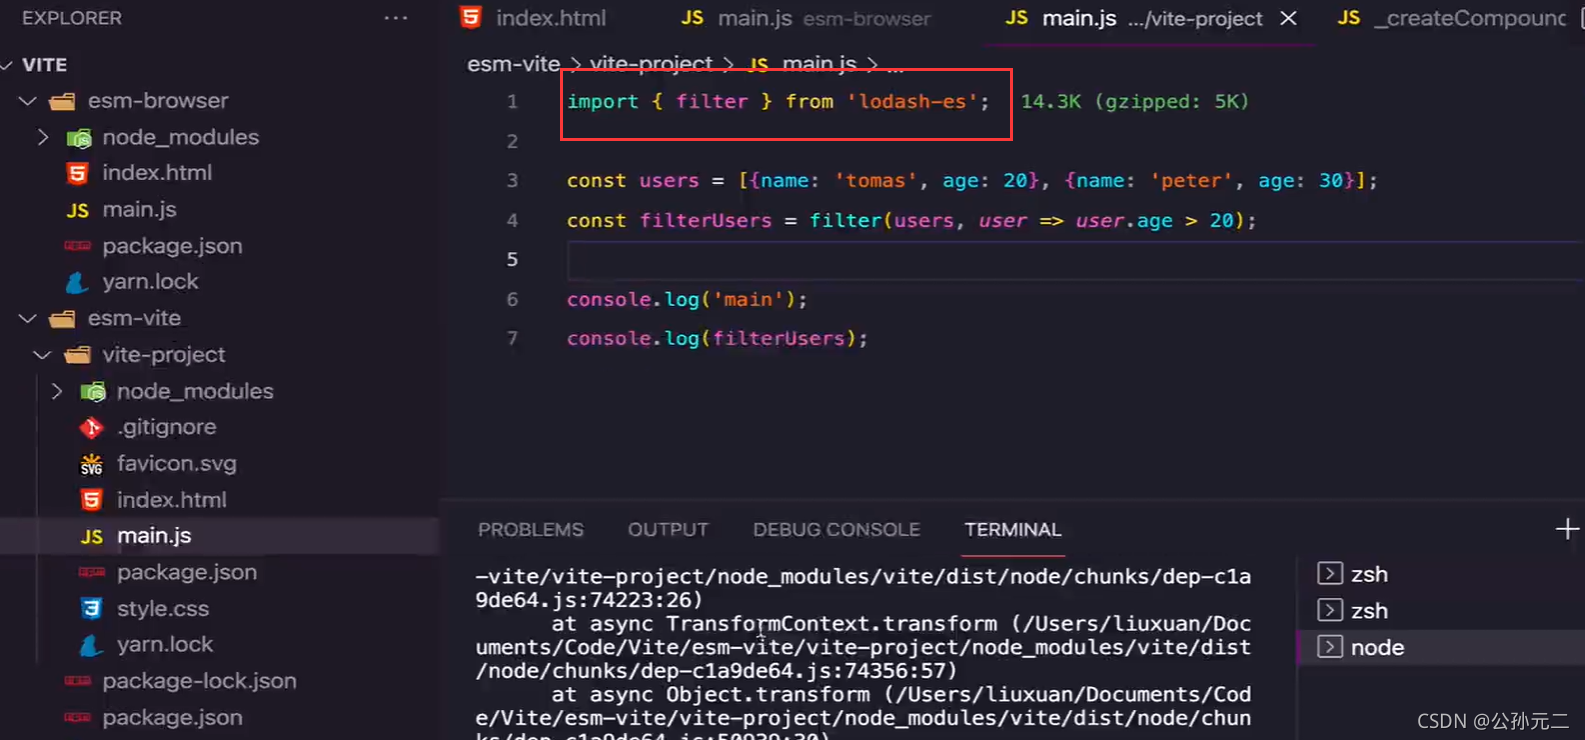
Task: Collapse the vite-project folder
Action: pyautogui.click(x=42, y=355)
